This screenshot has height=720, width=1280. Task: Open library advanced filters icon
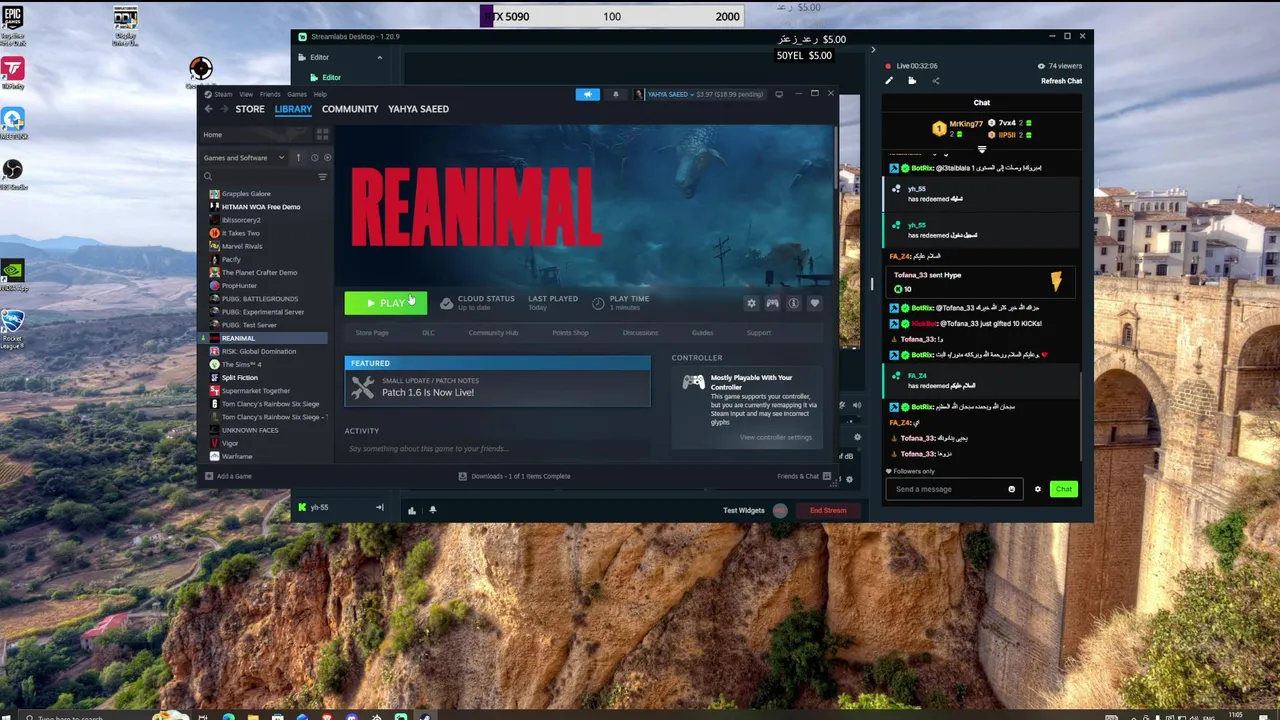(322, 177)
